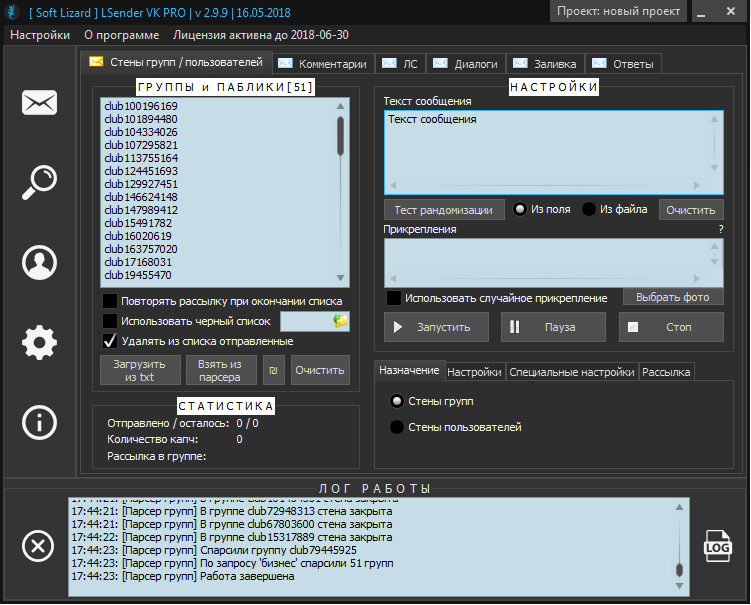Image resolution: width=751 pixels, height=605 pixels.
Task: Select club100196169 in groups list
Action: (x=141, y=106)
